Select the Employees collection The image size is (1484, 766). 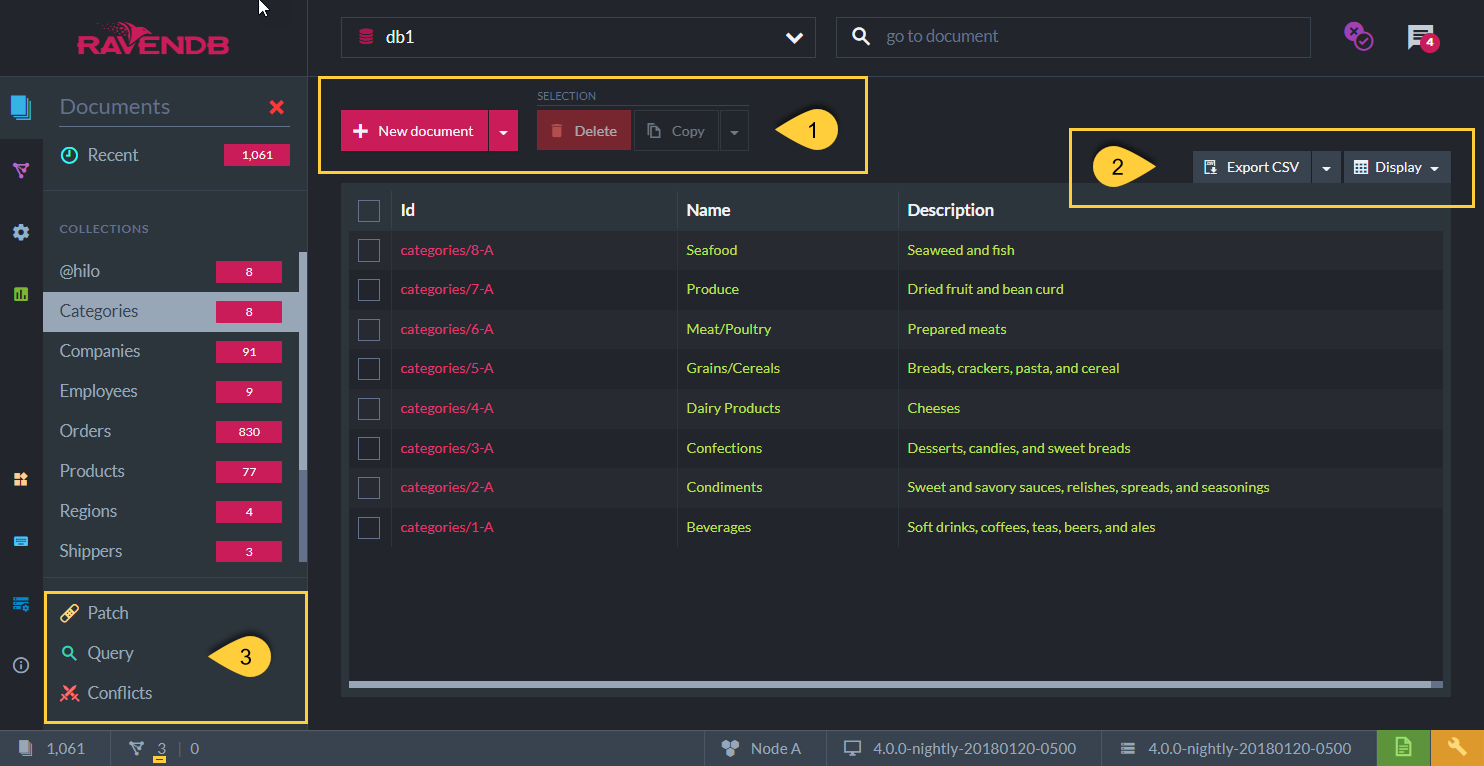[x=171, y=391]
